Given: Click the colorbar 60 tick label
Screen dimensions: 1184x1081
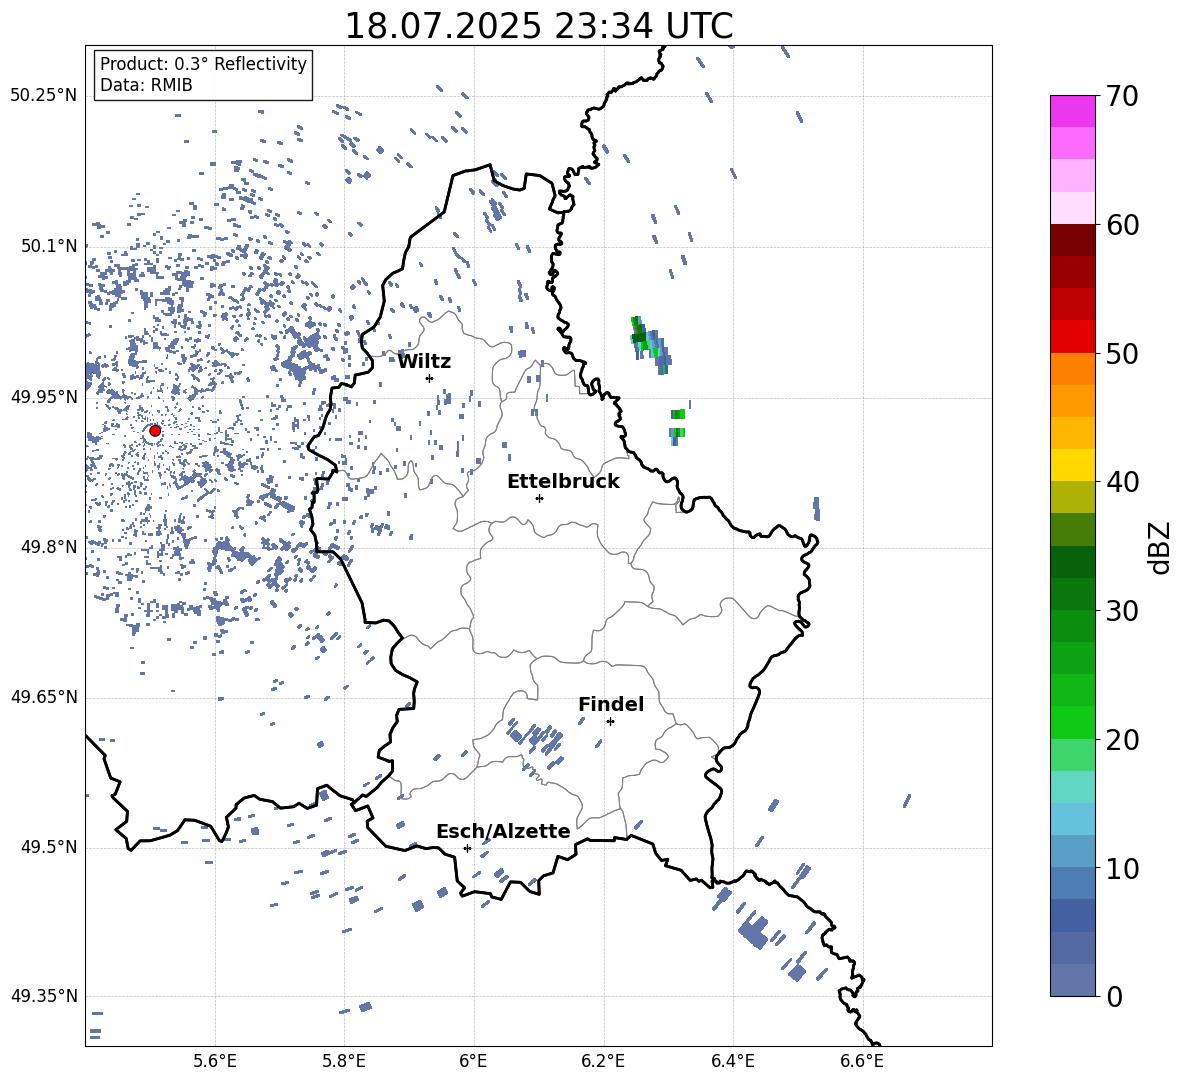Looking at the screenshot, I should point(1122,225).
